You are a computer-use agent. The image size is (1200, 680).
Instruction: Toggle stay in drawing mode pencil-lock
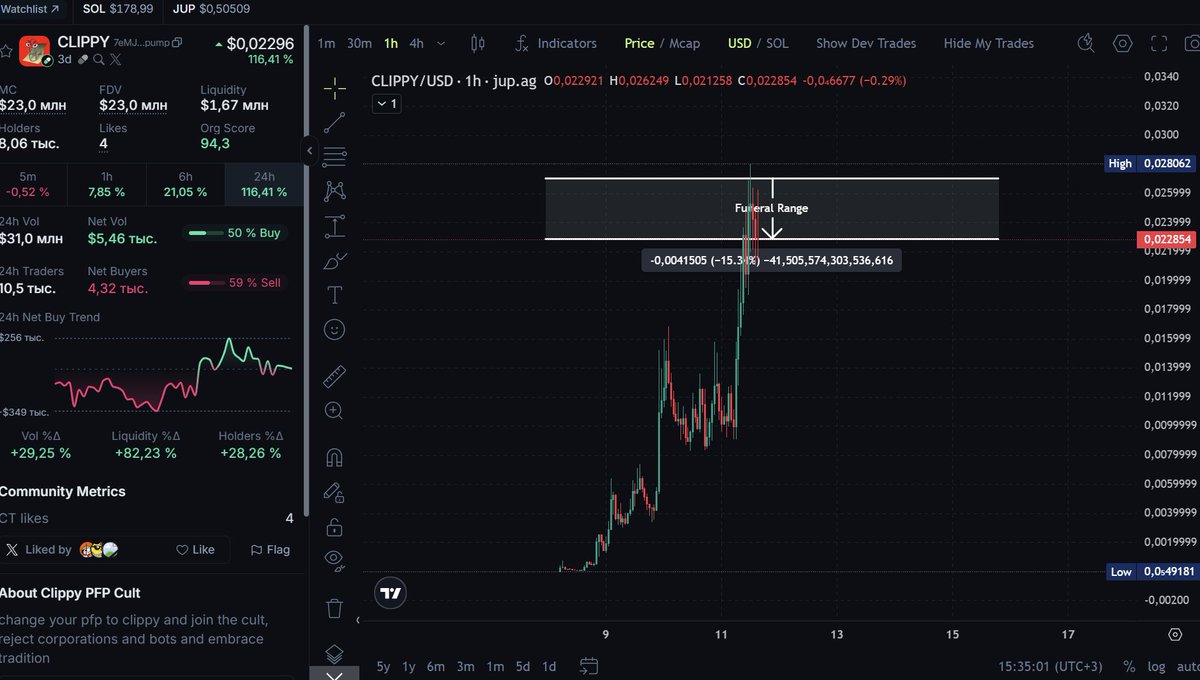335,492
